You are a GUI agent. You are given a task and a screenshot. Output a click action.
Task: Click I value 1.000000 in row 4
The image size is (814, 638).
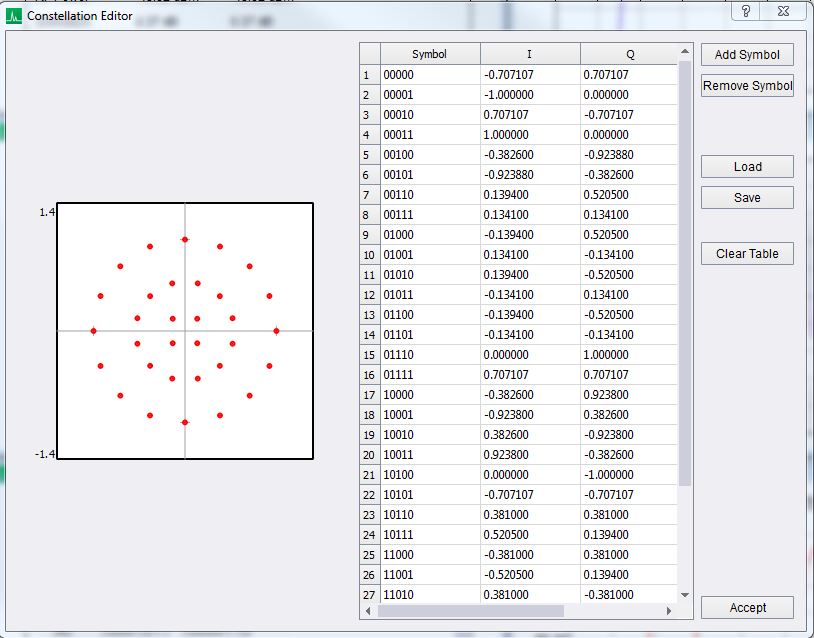point(529,135)
